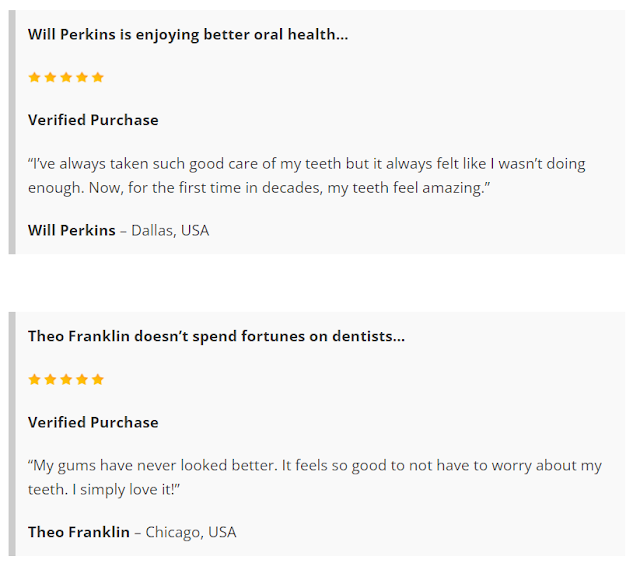Click fourth star in Theo Franklin rating
This screenshot has height=570, width=640.
[82, 379]
